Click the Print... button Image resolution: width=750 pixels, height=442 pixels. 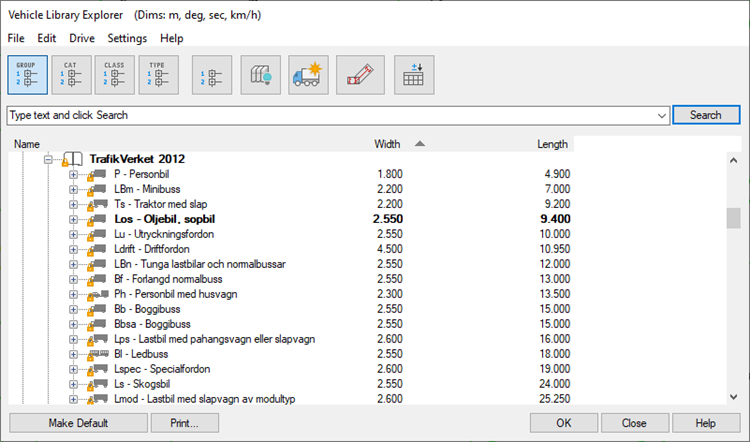coord(185,423)
